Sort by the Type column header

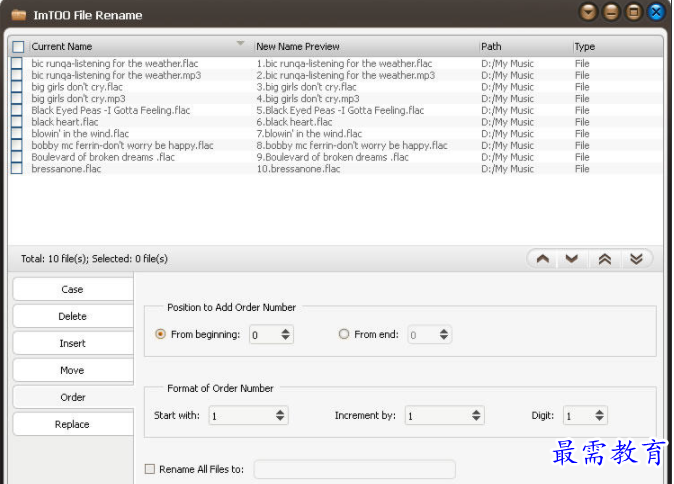click(617, 46)
